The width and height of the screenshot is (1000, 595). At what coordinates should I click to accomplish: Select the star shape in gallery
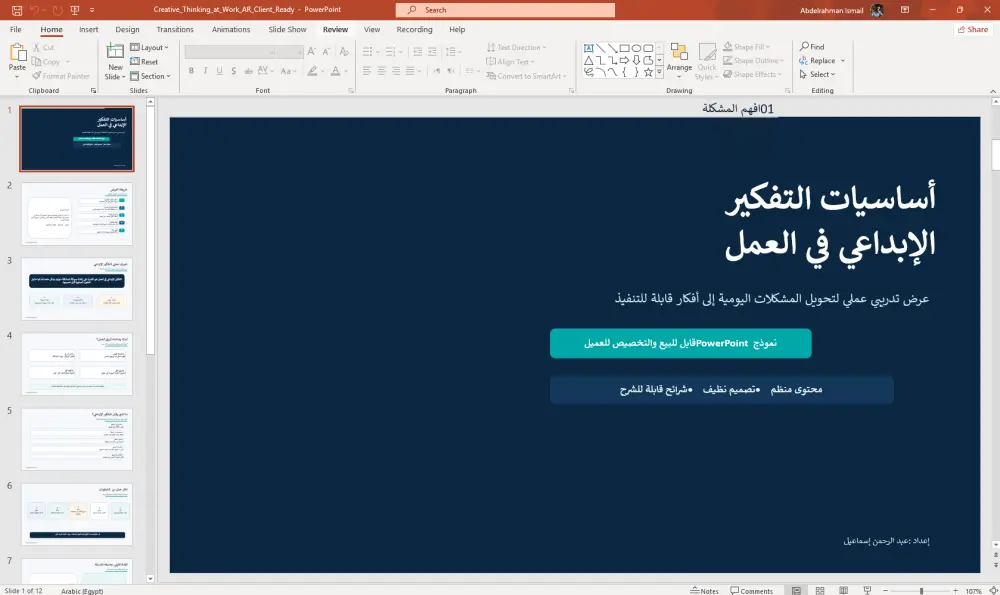pyautogui.click(x=648, y=72)
